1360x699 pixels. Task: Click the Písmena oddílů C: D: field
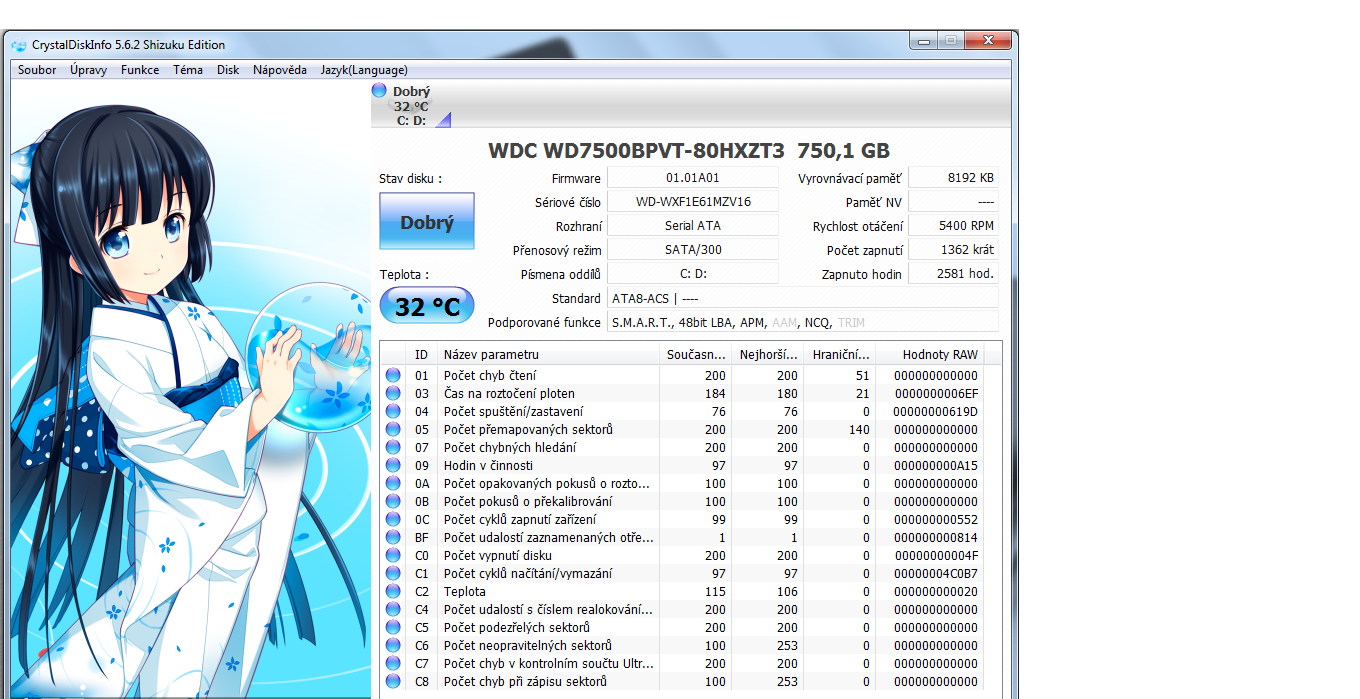pyautogui.click(x=693, y=274)
